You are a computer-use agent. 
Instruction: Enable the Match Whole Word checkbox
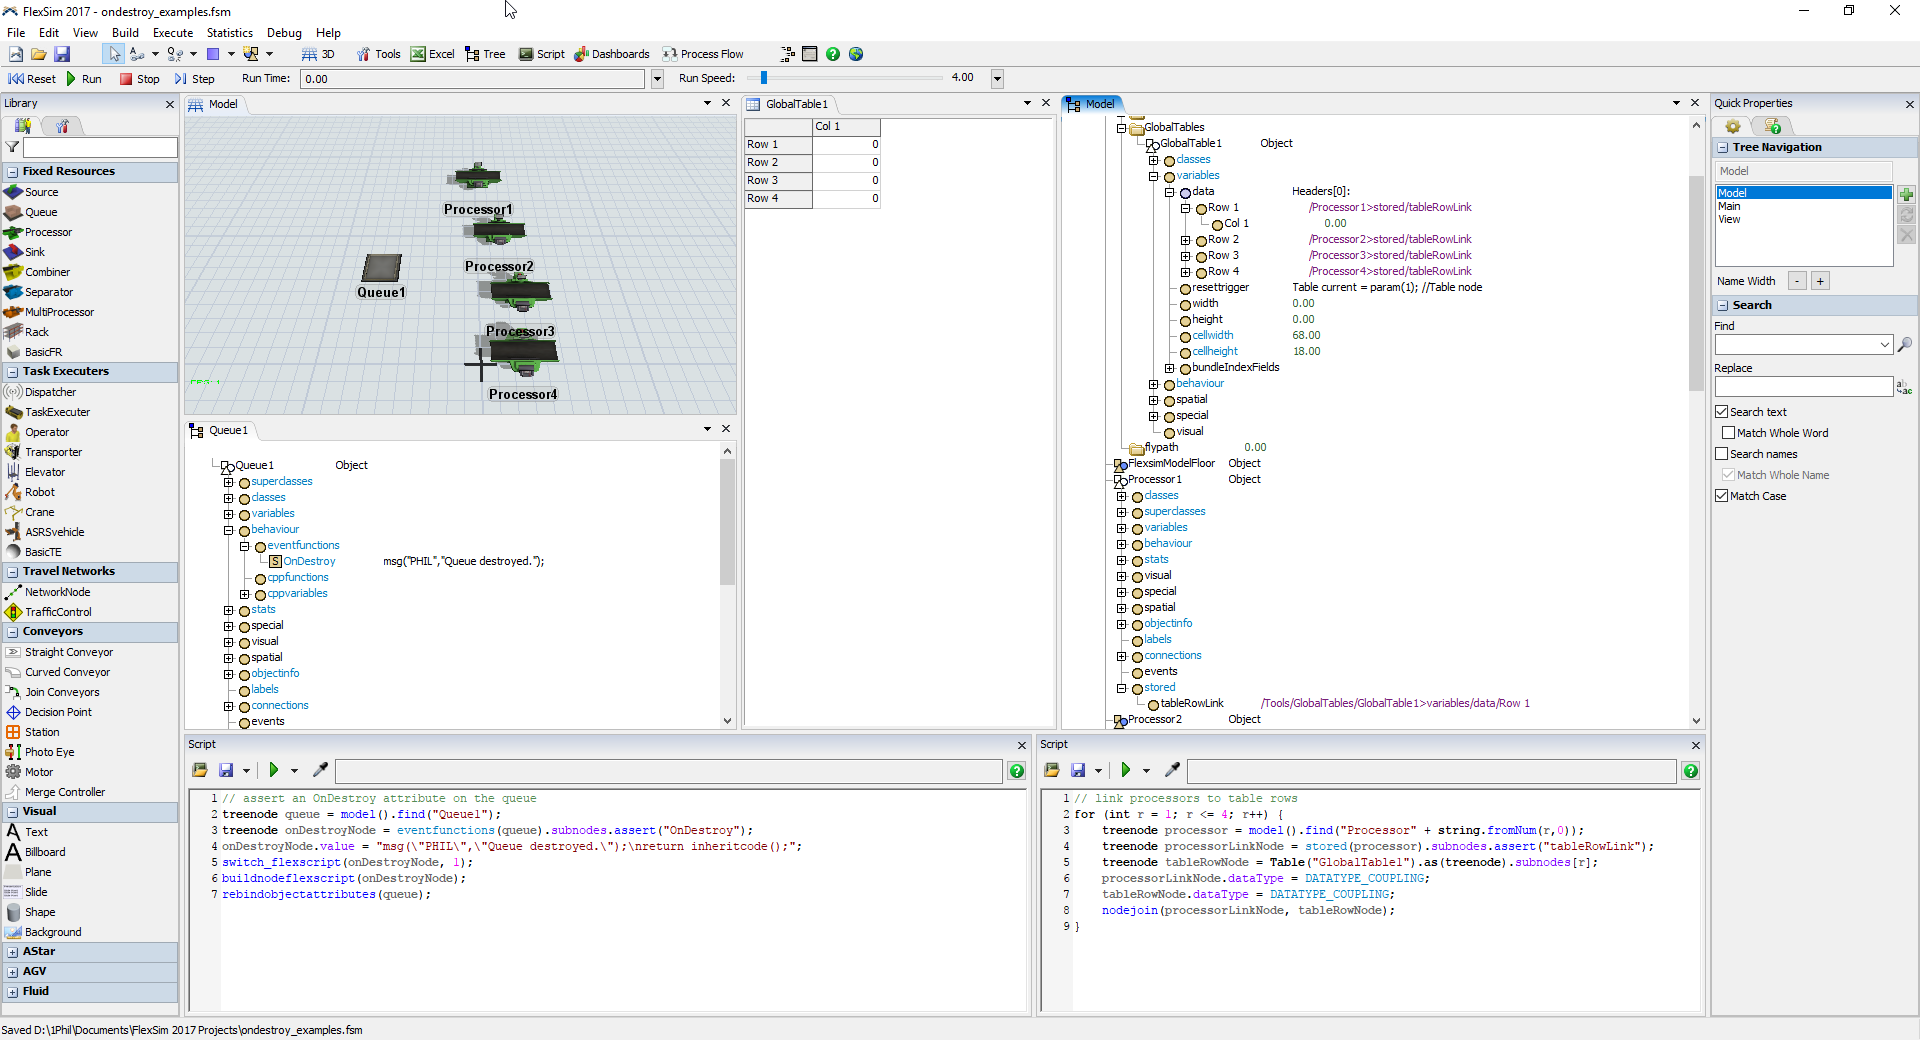1728,433
